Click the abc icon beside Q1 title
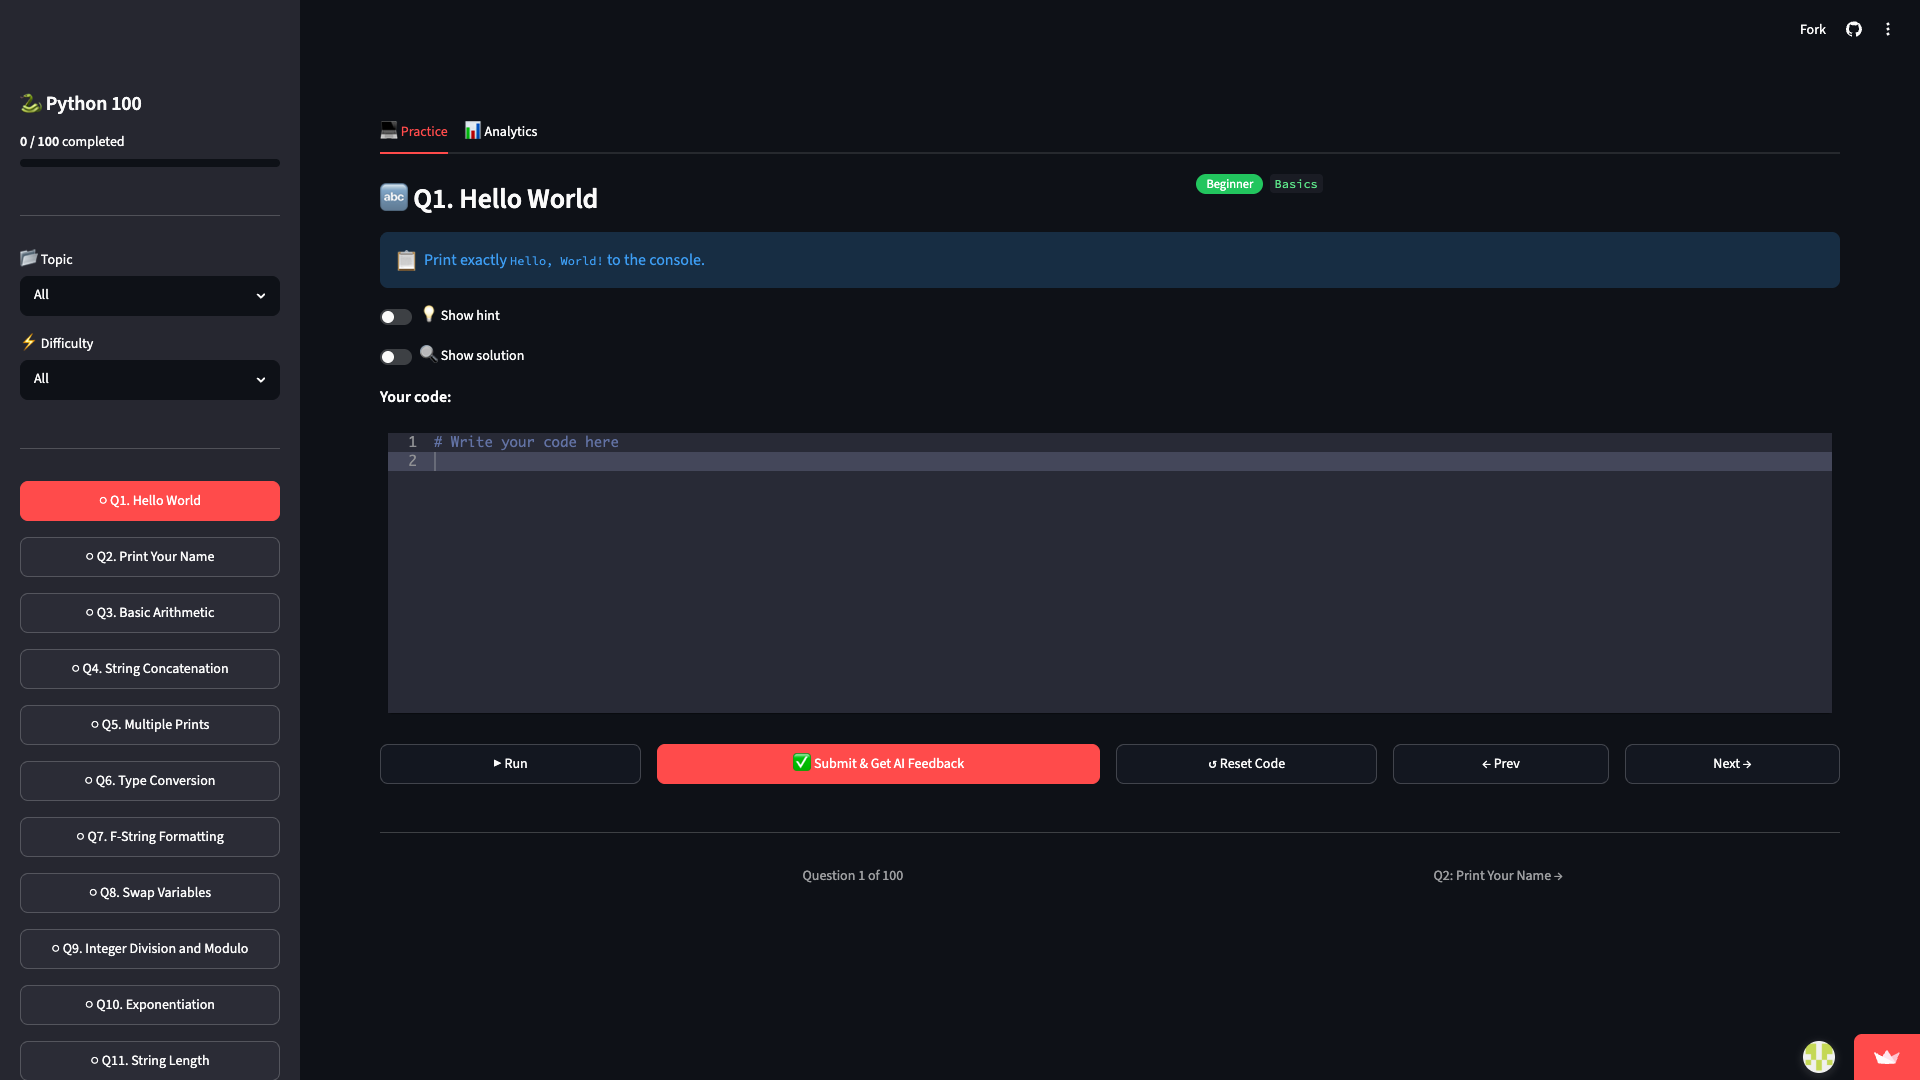 click(x=394, y=197)
